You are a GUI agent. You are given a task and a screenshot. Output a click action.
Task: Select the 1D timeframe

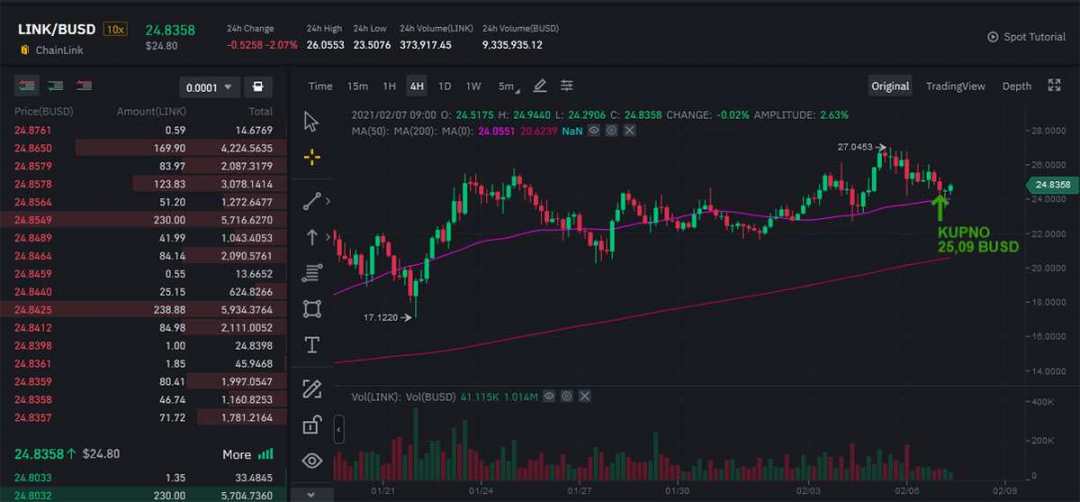(444, 86)
